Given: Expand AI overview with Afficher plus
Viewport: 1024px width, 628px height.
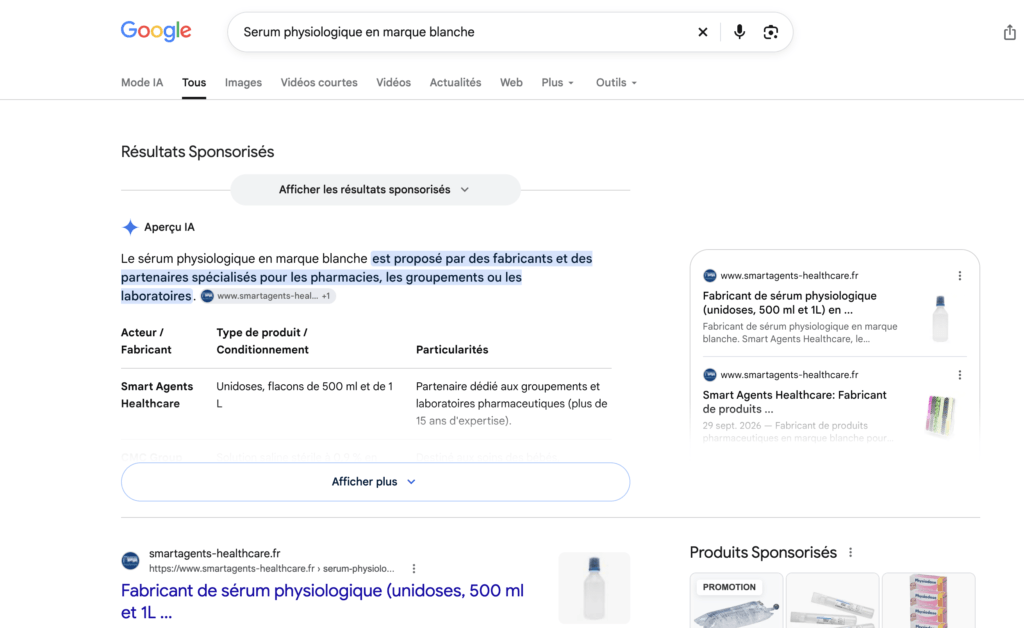Looking at the screenshot, I should coord(376,482).
